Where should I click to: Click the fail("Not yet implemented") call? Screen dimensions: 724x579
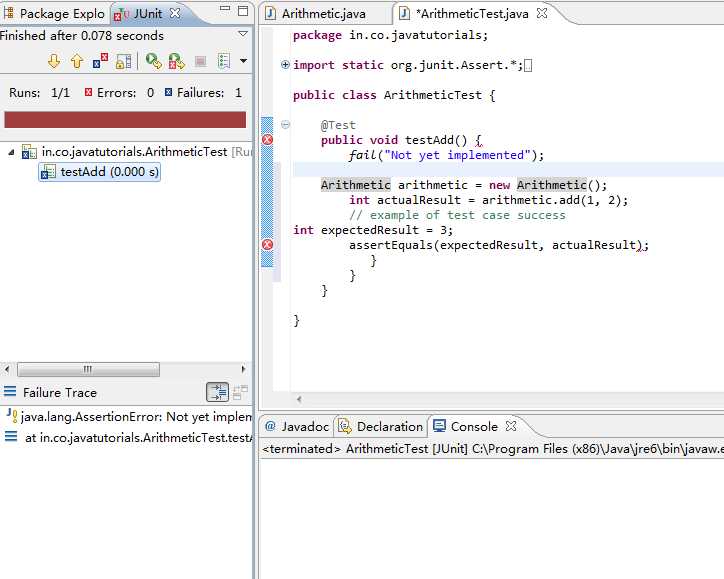[x=446, y=155]
